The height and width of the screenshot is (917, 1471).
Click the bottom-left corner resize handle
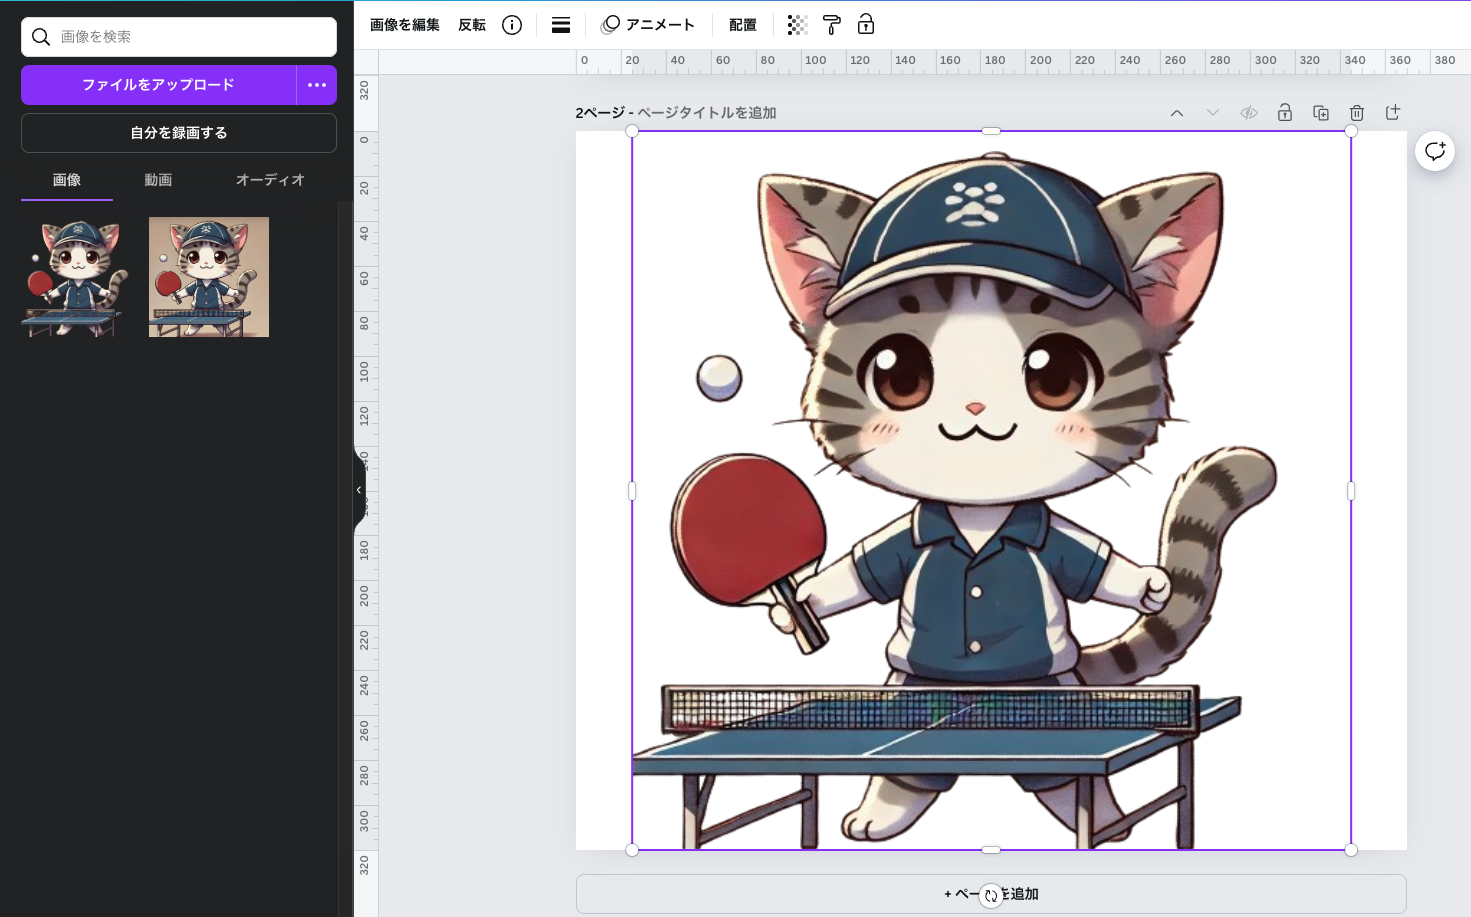632,850
